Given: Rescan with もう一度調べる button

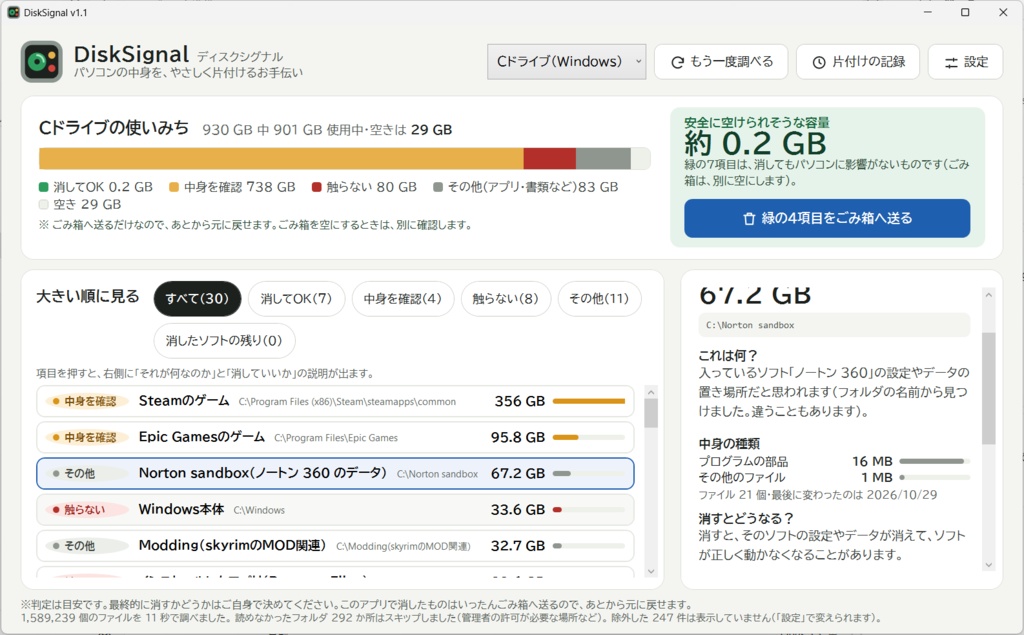Looking at the screenshot, I should coord(721,61).
